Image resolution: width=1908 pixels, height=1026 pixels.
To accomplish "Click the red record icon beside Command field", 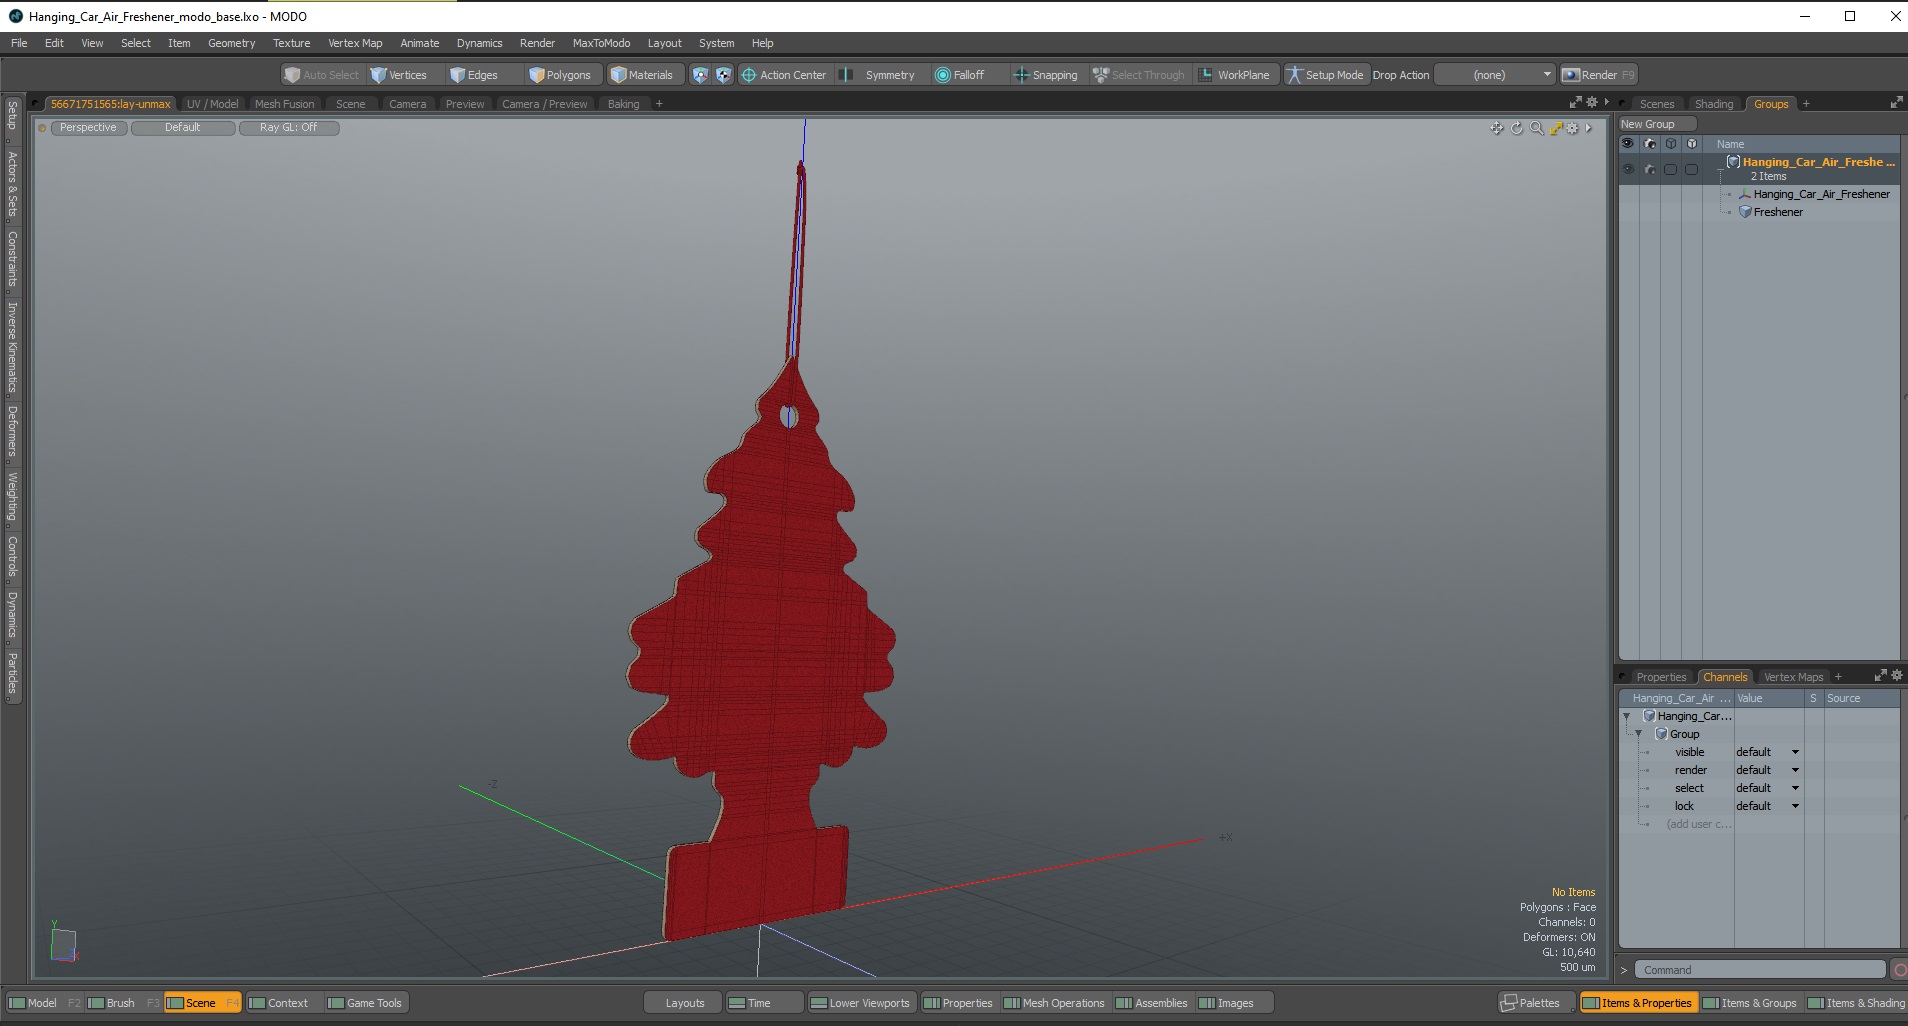I will click(1899, 970).
